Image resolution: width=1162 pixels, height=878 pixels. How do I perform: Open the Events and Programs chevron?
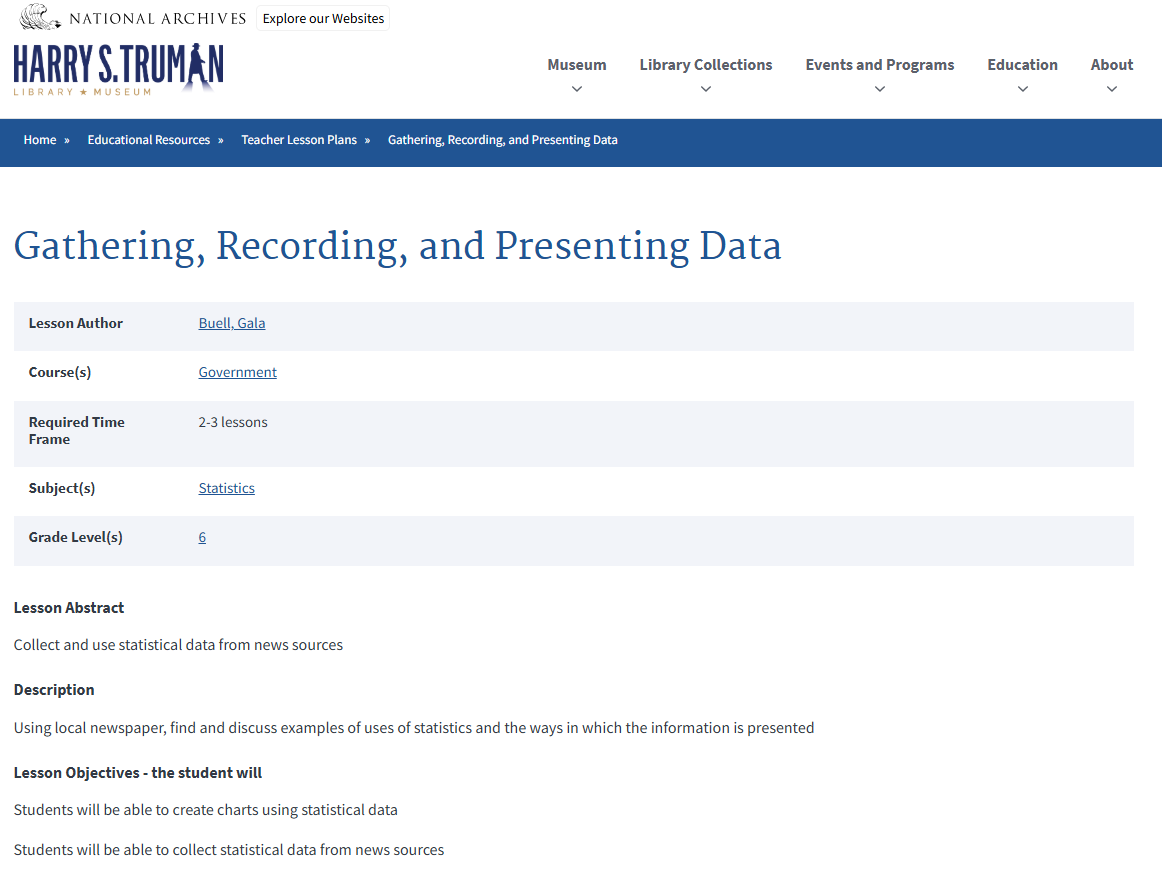point(880,89)
